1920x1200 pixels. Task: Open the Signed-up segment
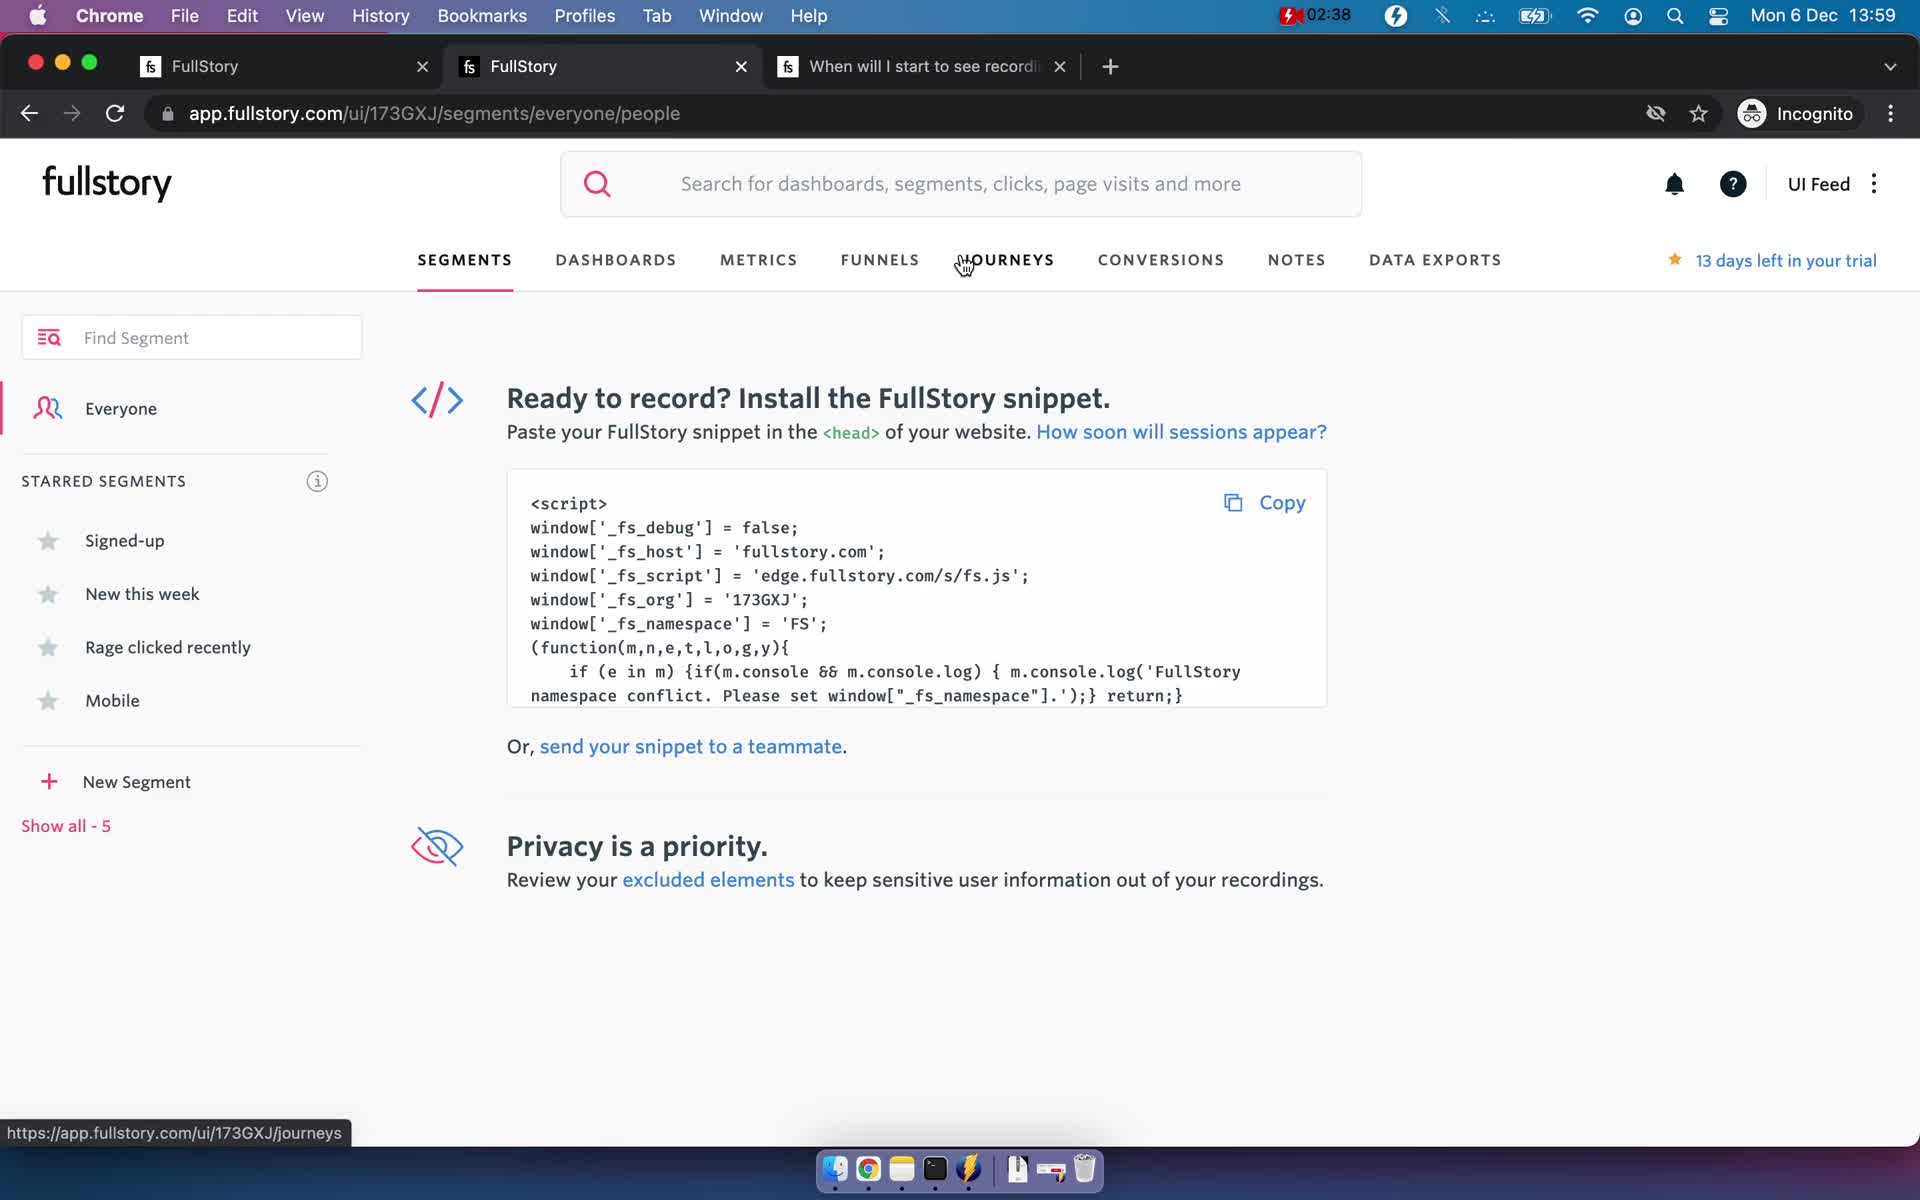pyautogui.click(x=125, y=541)
